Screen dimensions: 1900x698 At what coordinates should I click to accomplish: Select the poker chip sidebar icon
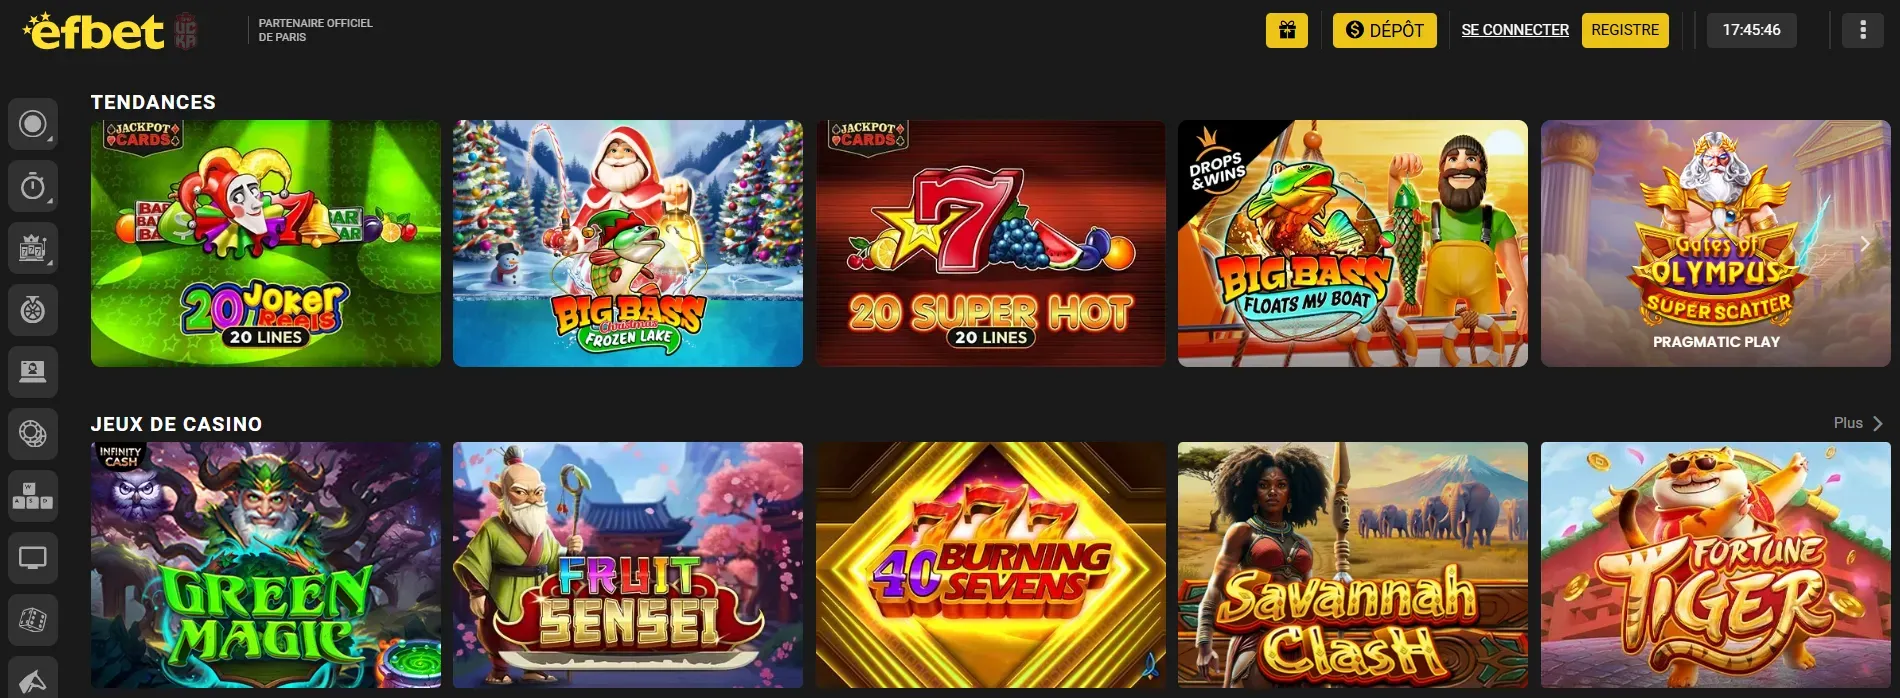tap(33, 434)
